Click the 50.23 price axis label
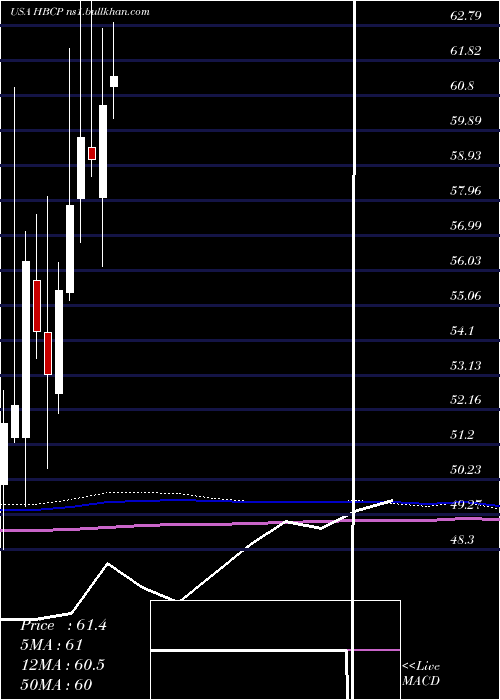 pos(466,470)
